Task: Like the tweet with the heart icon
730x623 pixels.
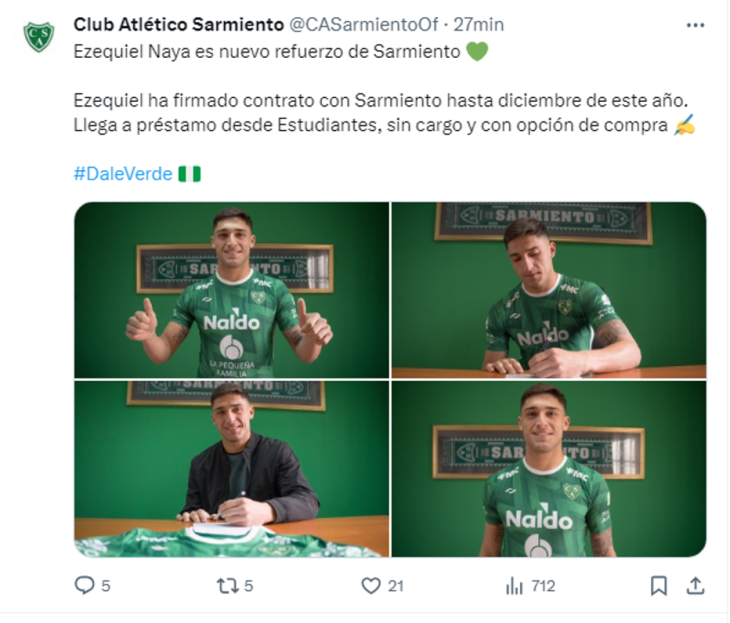Action: 371,586
